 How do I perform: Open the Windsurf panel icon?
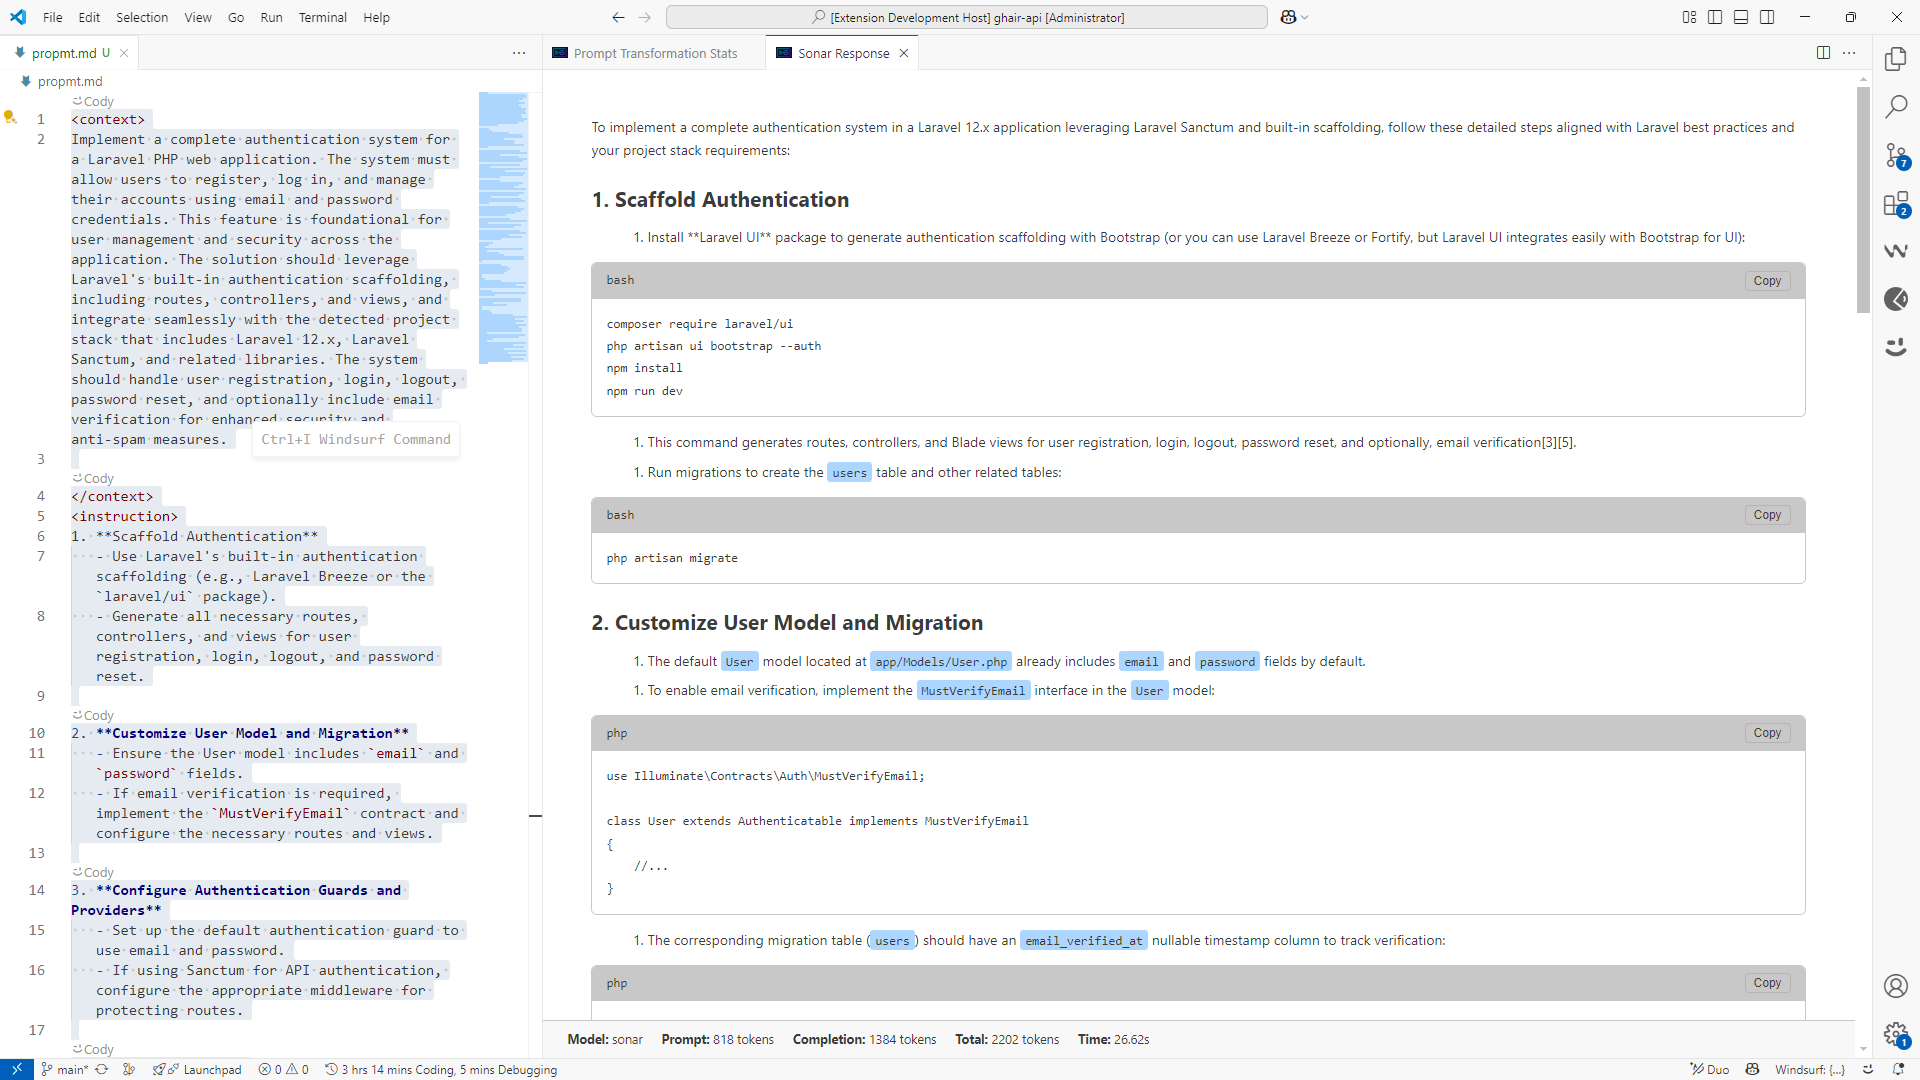point(1895,251)
